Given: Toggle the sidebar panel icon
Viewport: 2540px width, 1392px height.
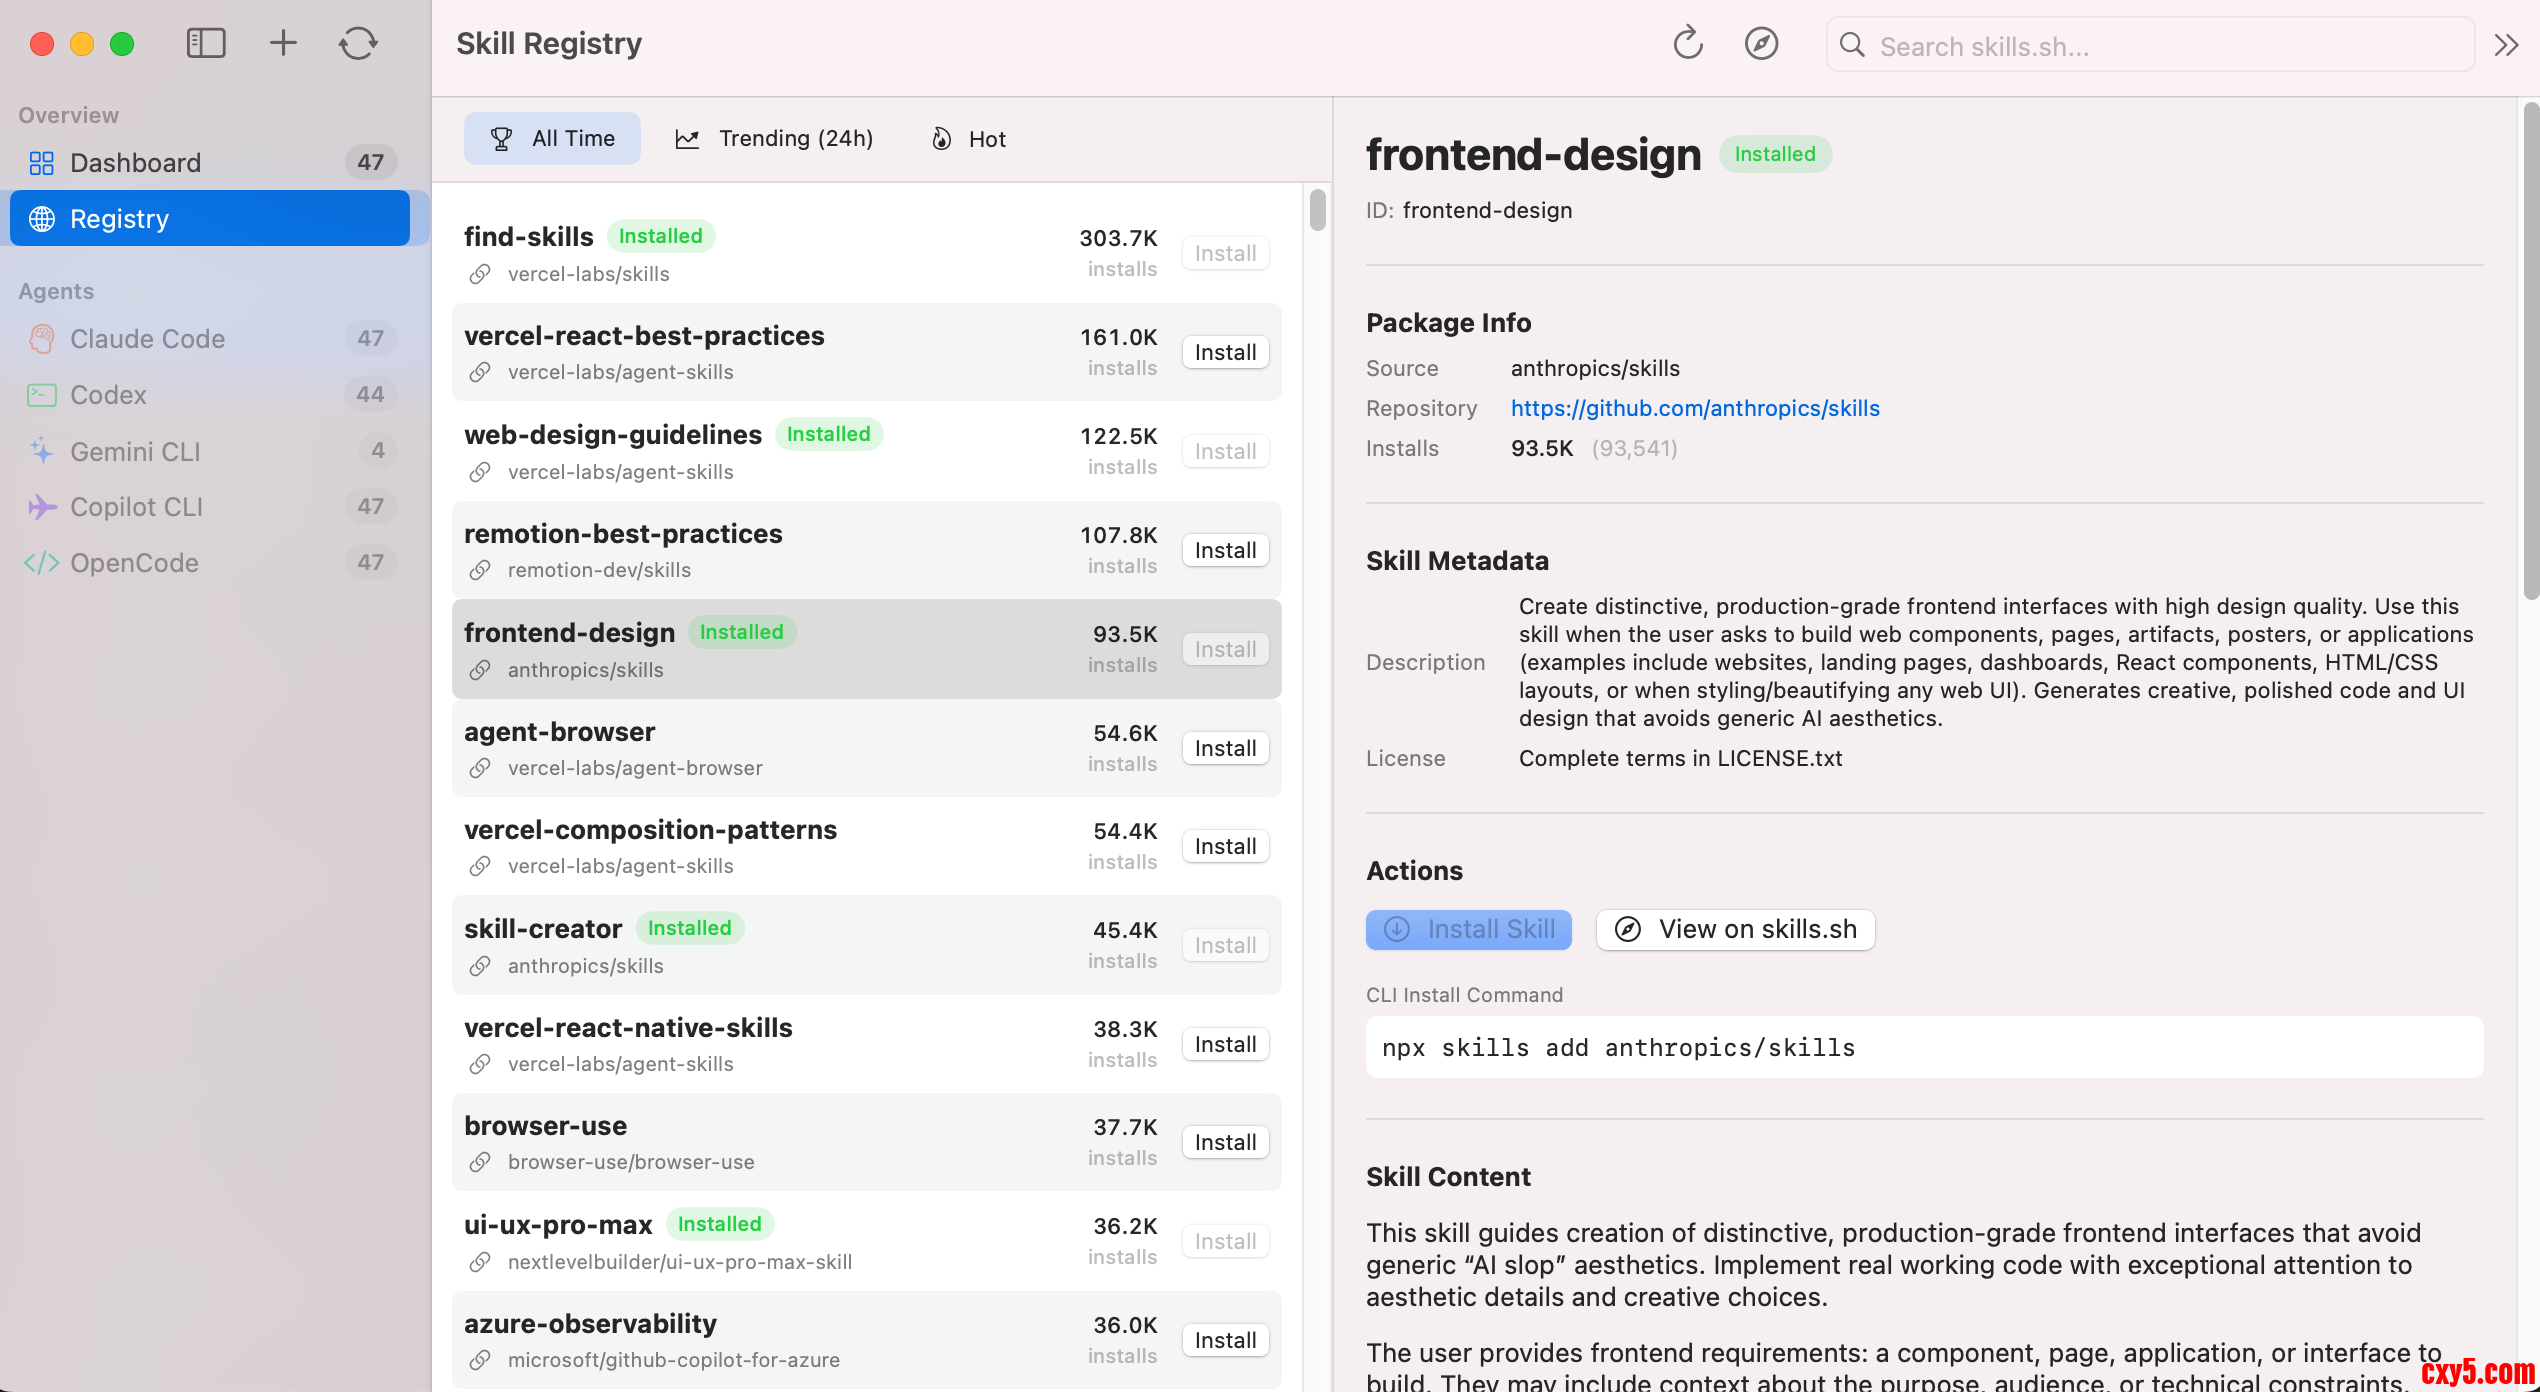Looking at the screenshot, I should [206, 43].
